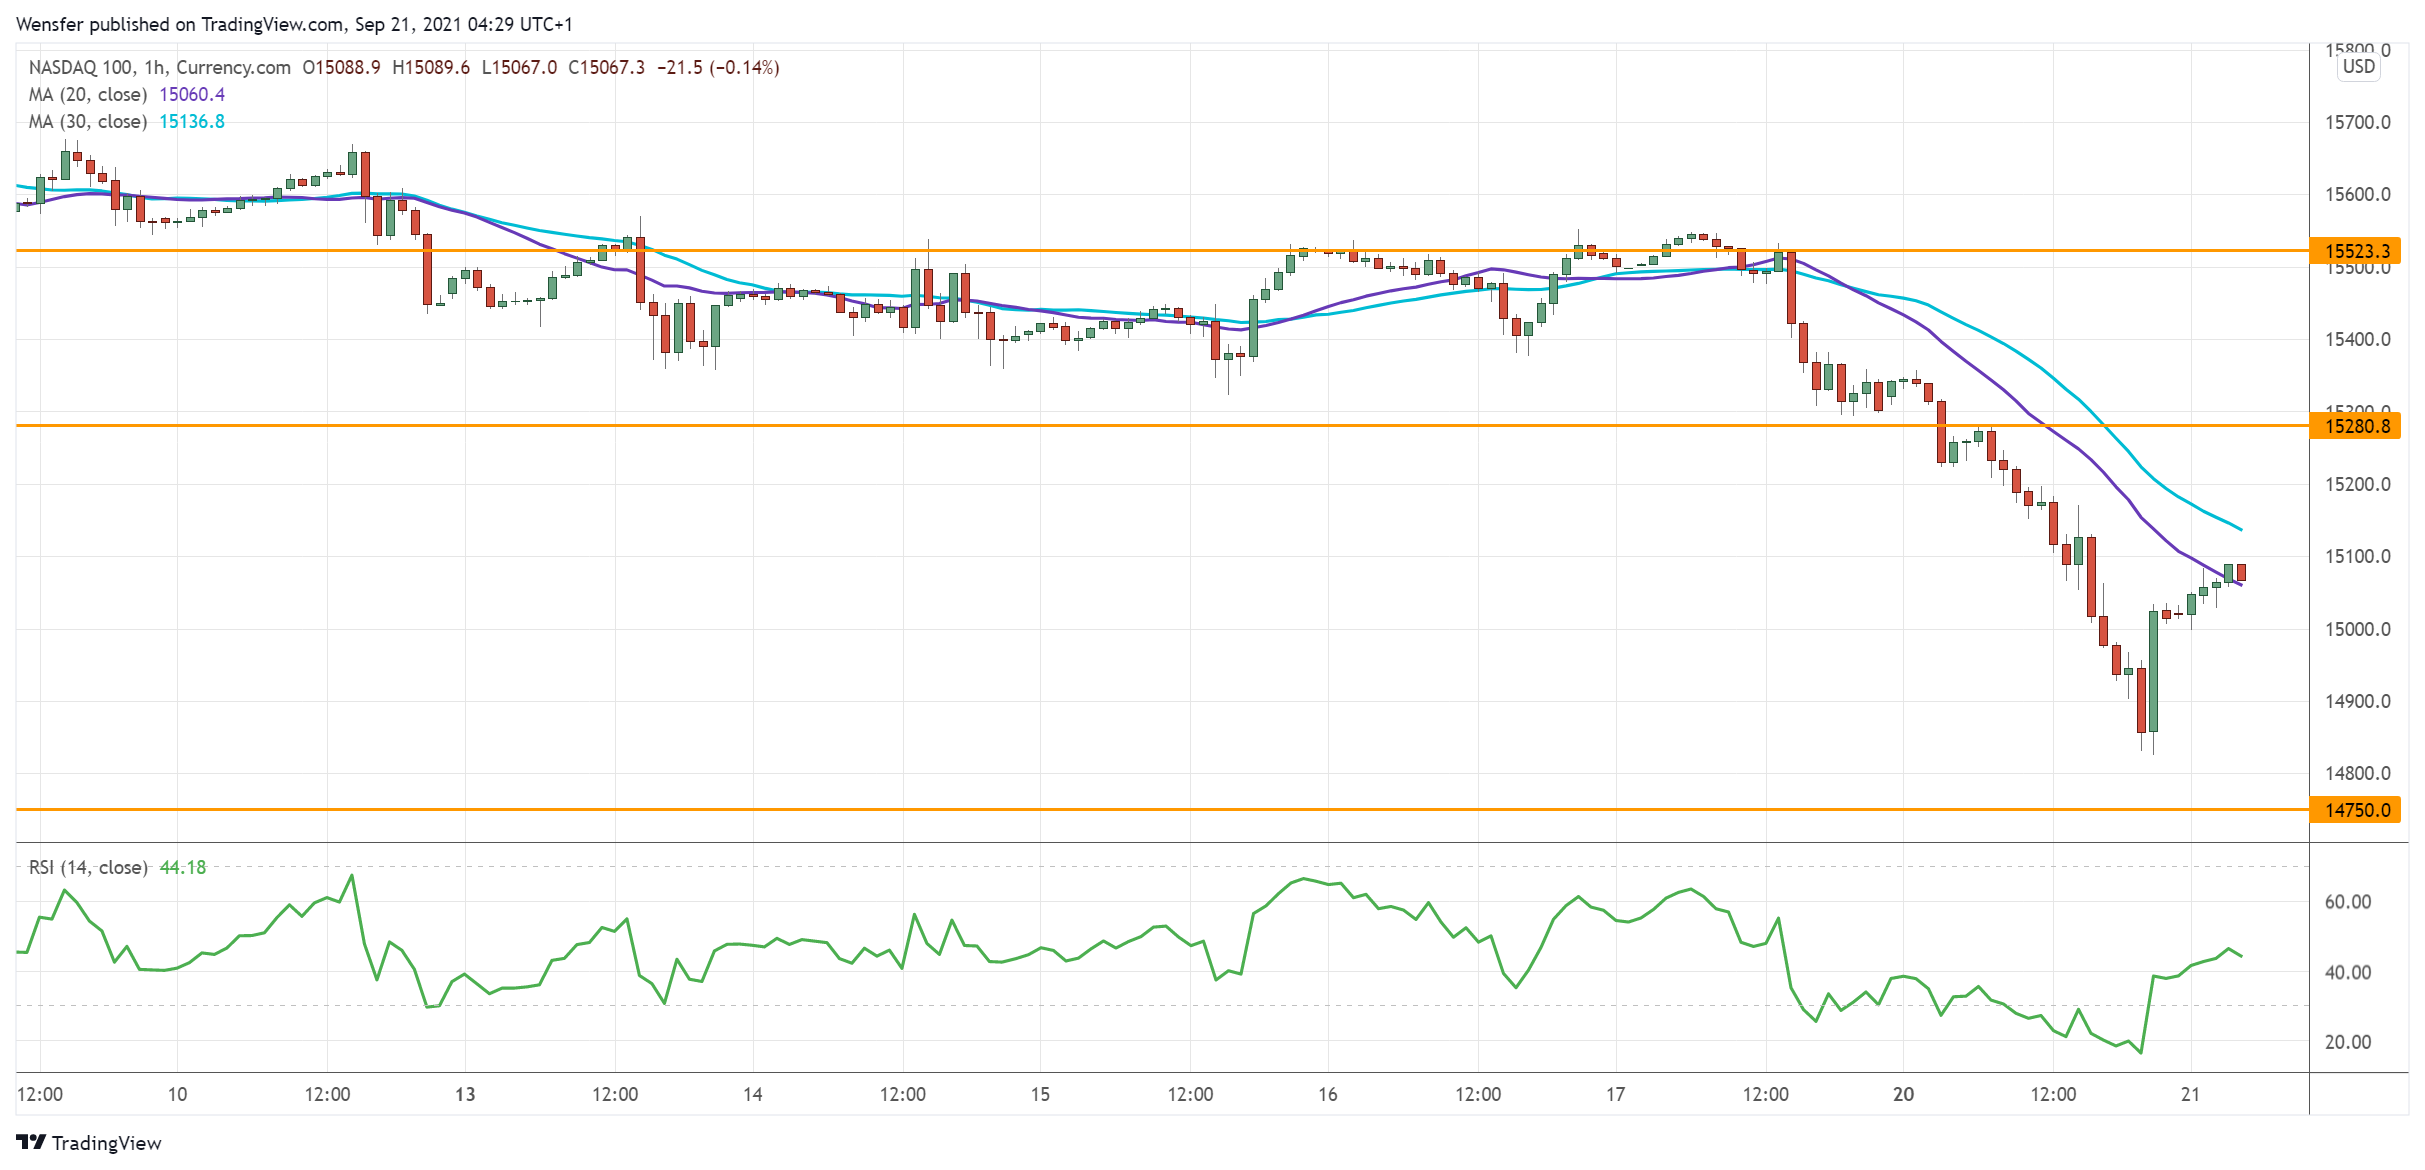Click the orange 14750.0 price label
This screenshot has width=2425, height=1170.
(2356, 810)
